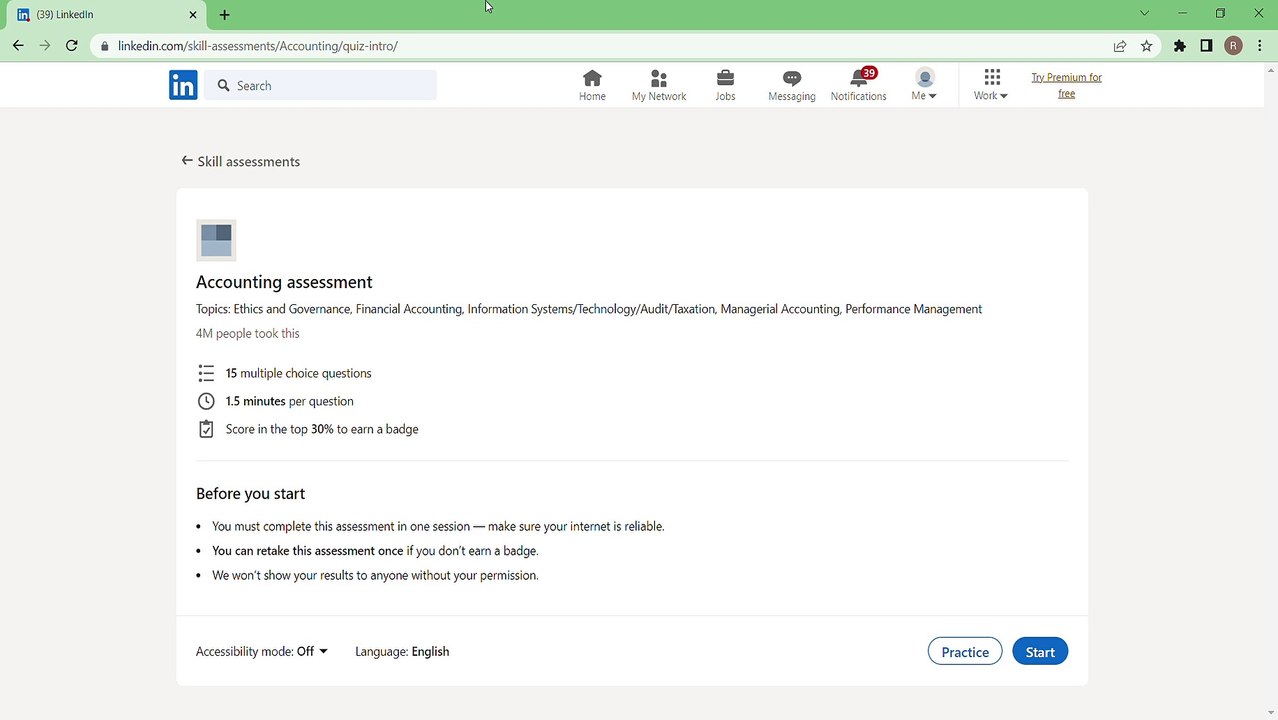The height and width of the screenshot is (720, 1278).
Task: Click the Language: English selector
Action: pos(402,651)
